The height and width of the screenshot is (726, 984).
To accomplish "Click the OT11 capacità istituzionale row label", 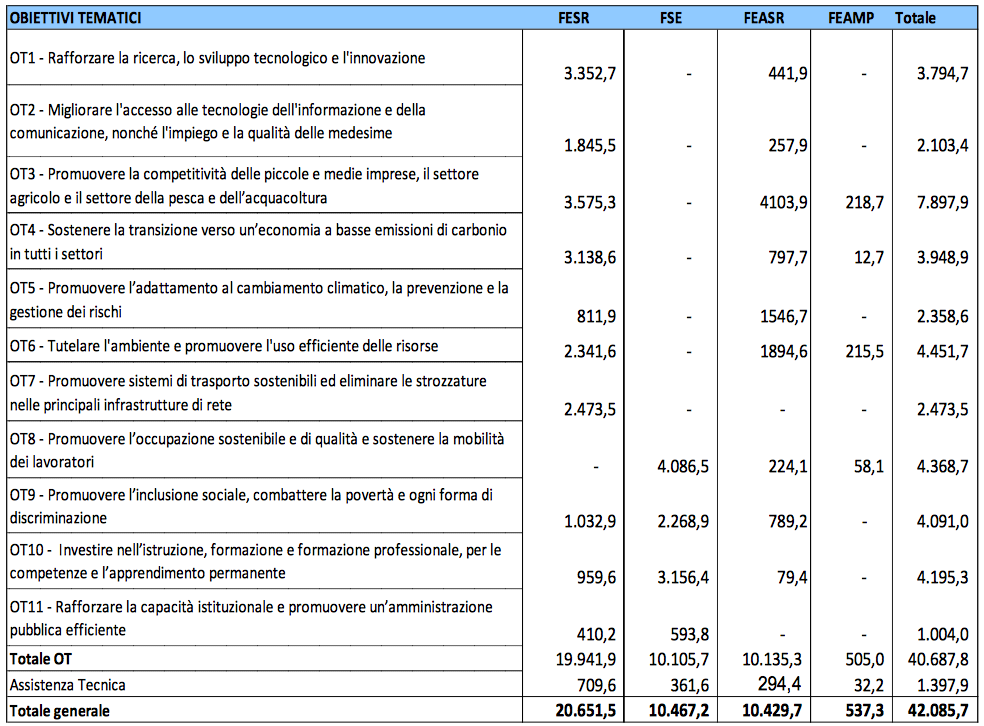I will [251, 618].
